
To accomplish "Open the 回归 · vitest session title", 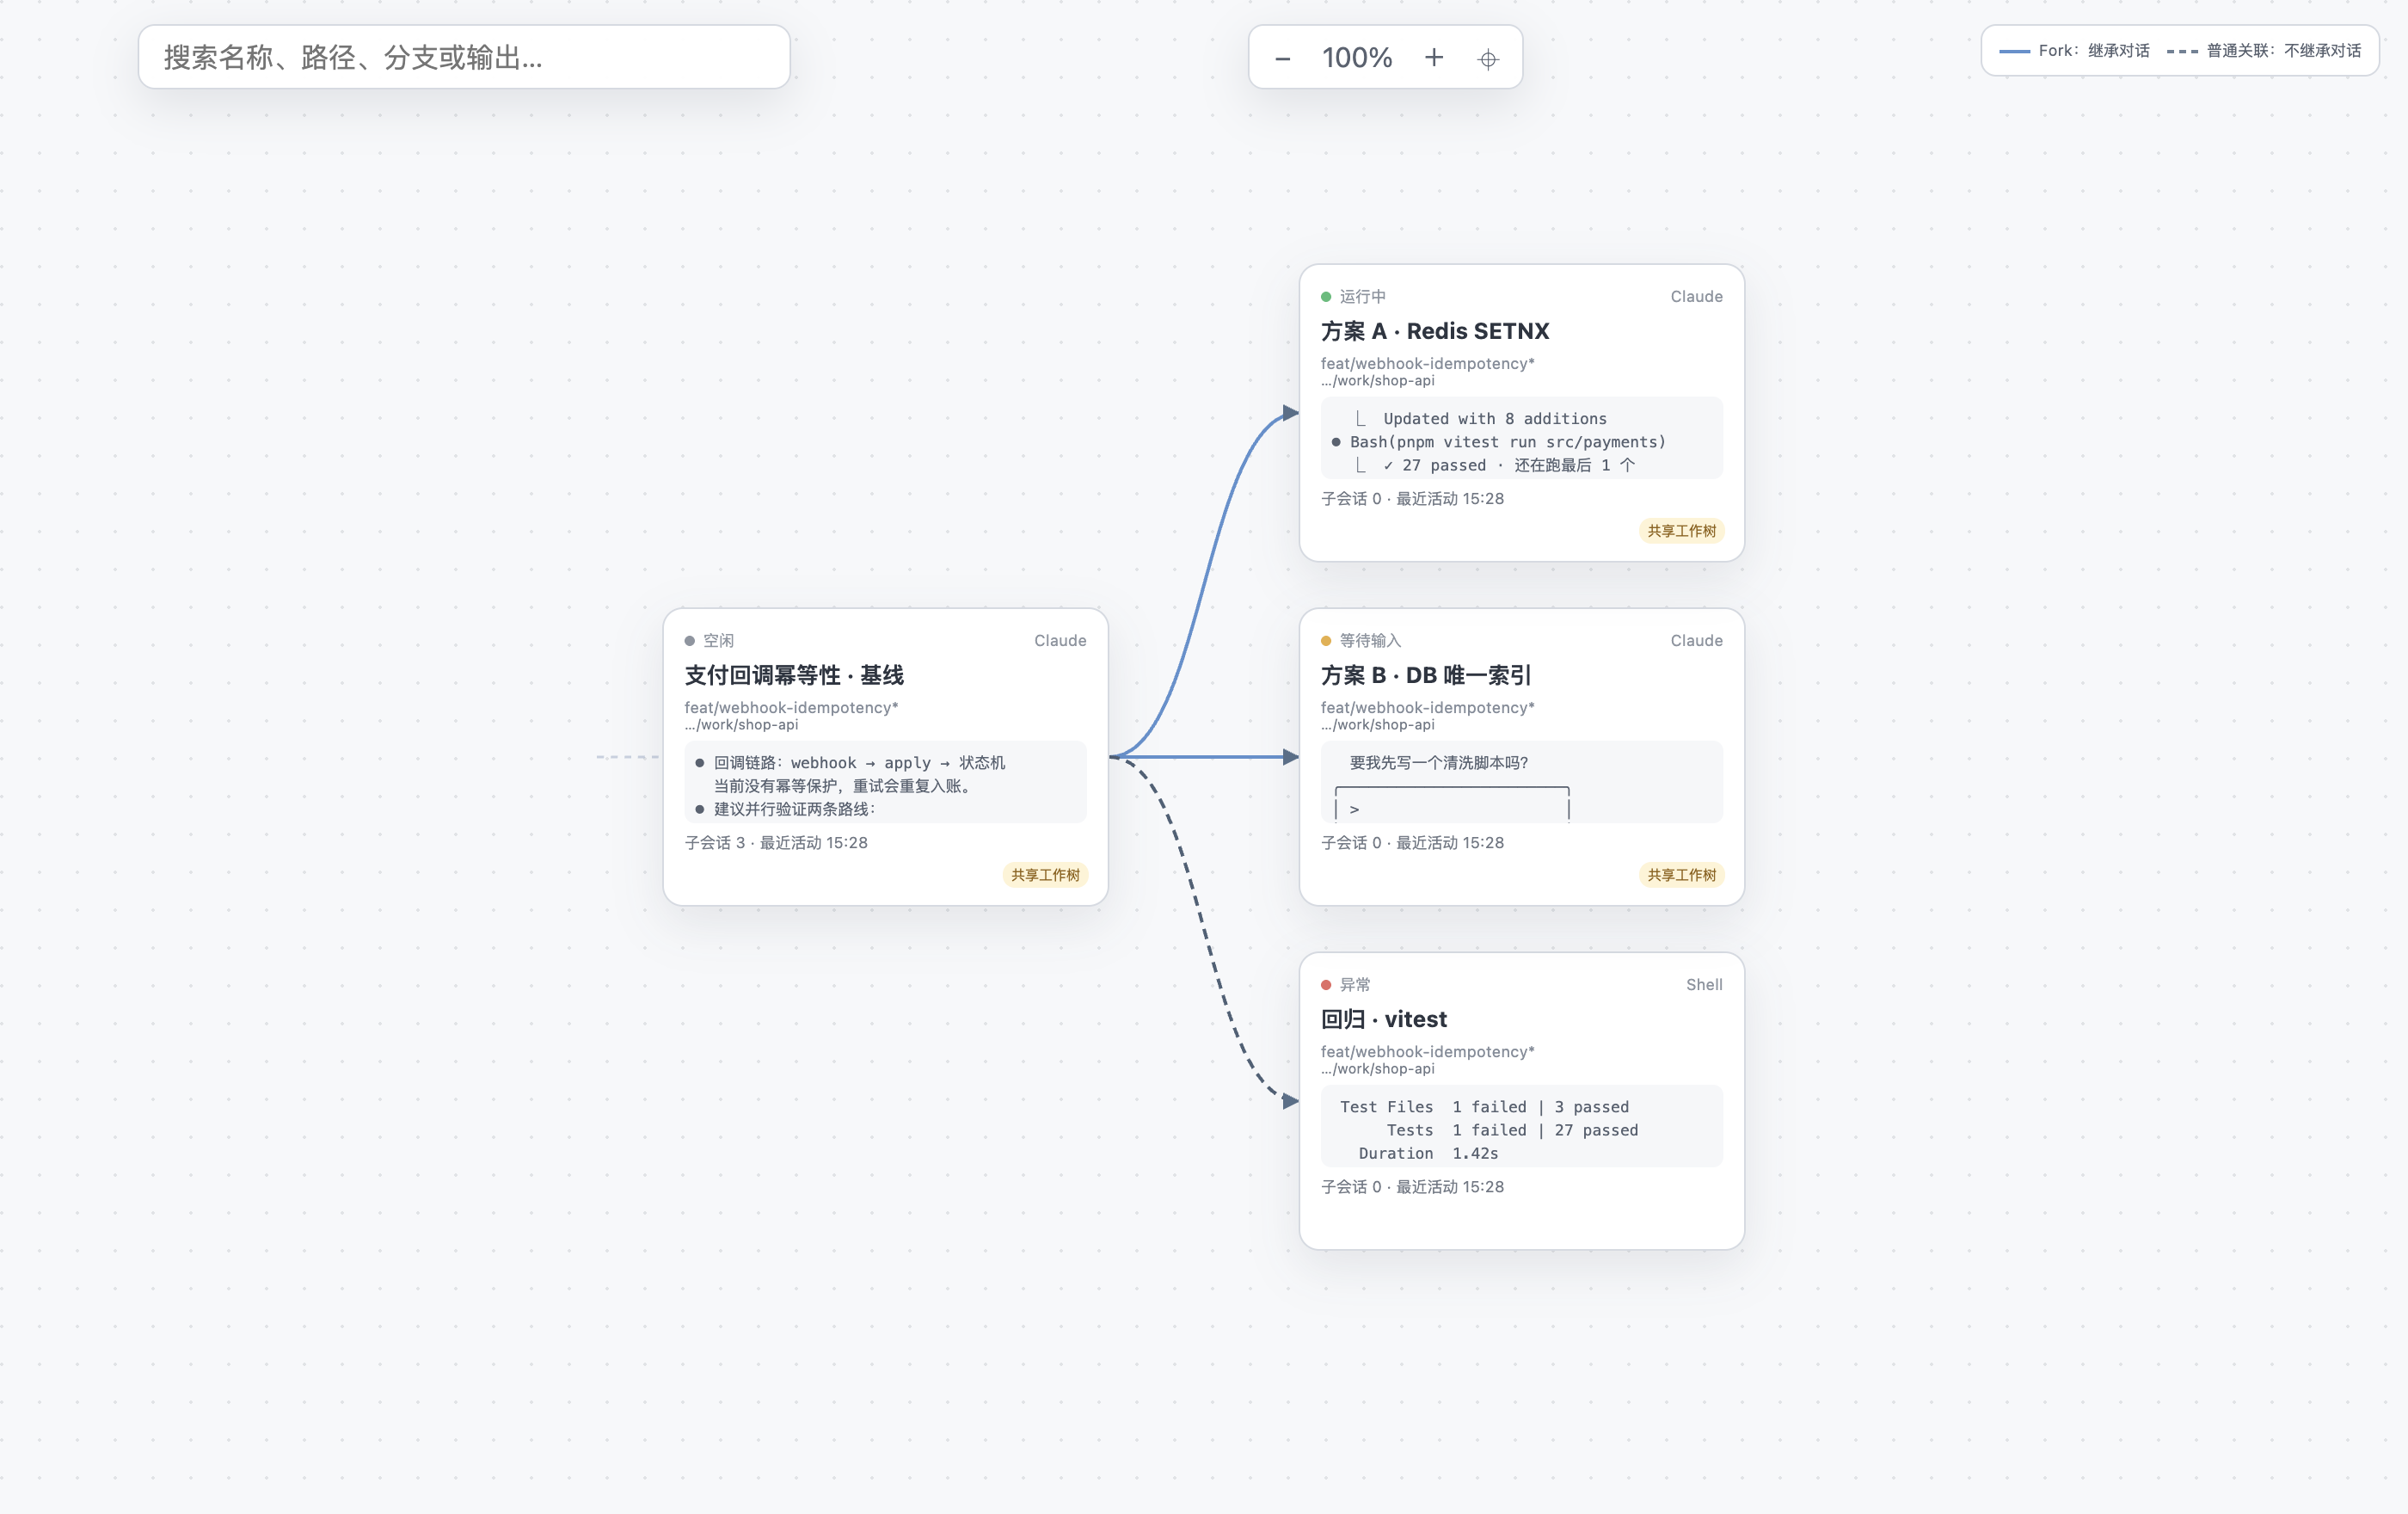I will pos(1383,1019).
